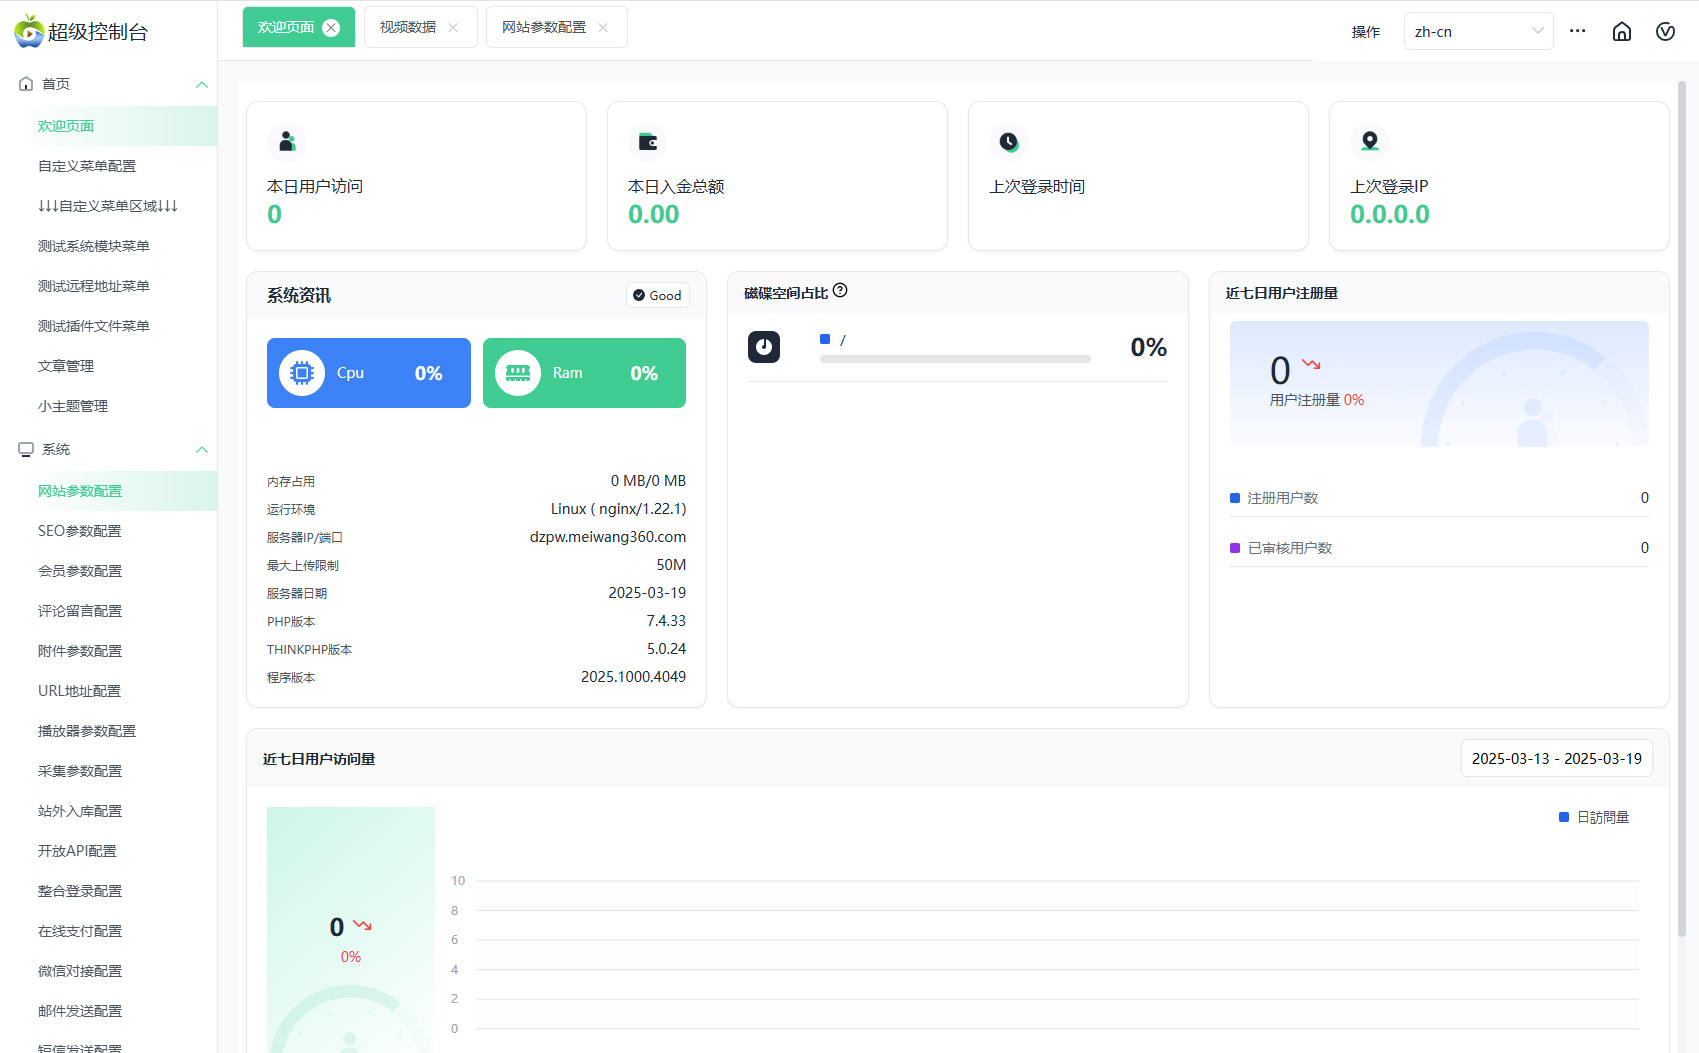Click the circular check icon at top right

pos(1665,32)
